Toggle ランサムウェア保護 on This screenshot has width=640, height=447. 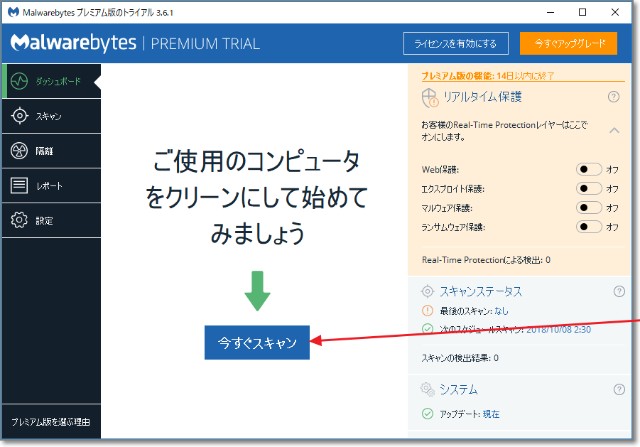coord(589,226)
